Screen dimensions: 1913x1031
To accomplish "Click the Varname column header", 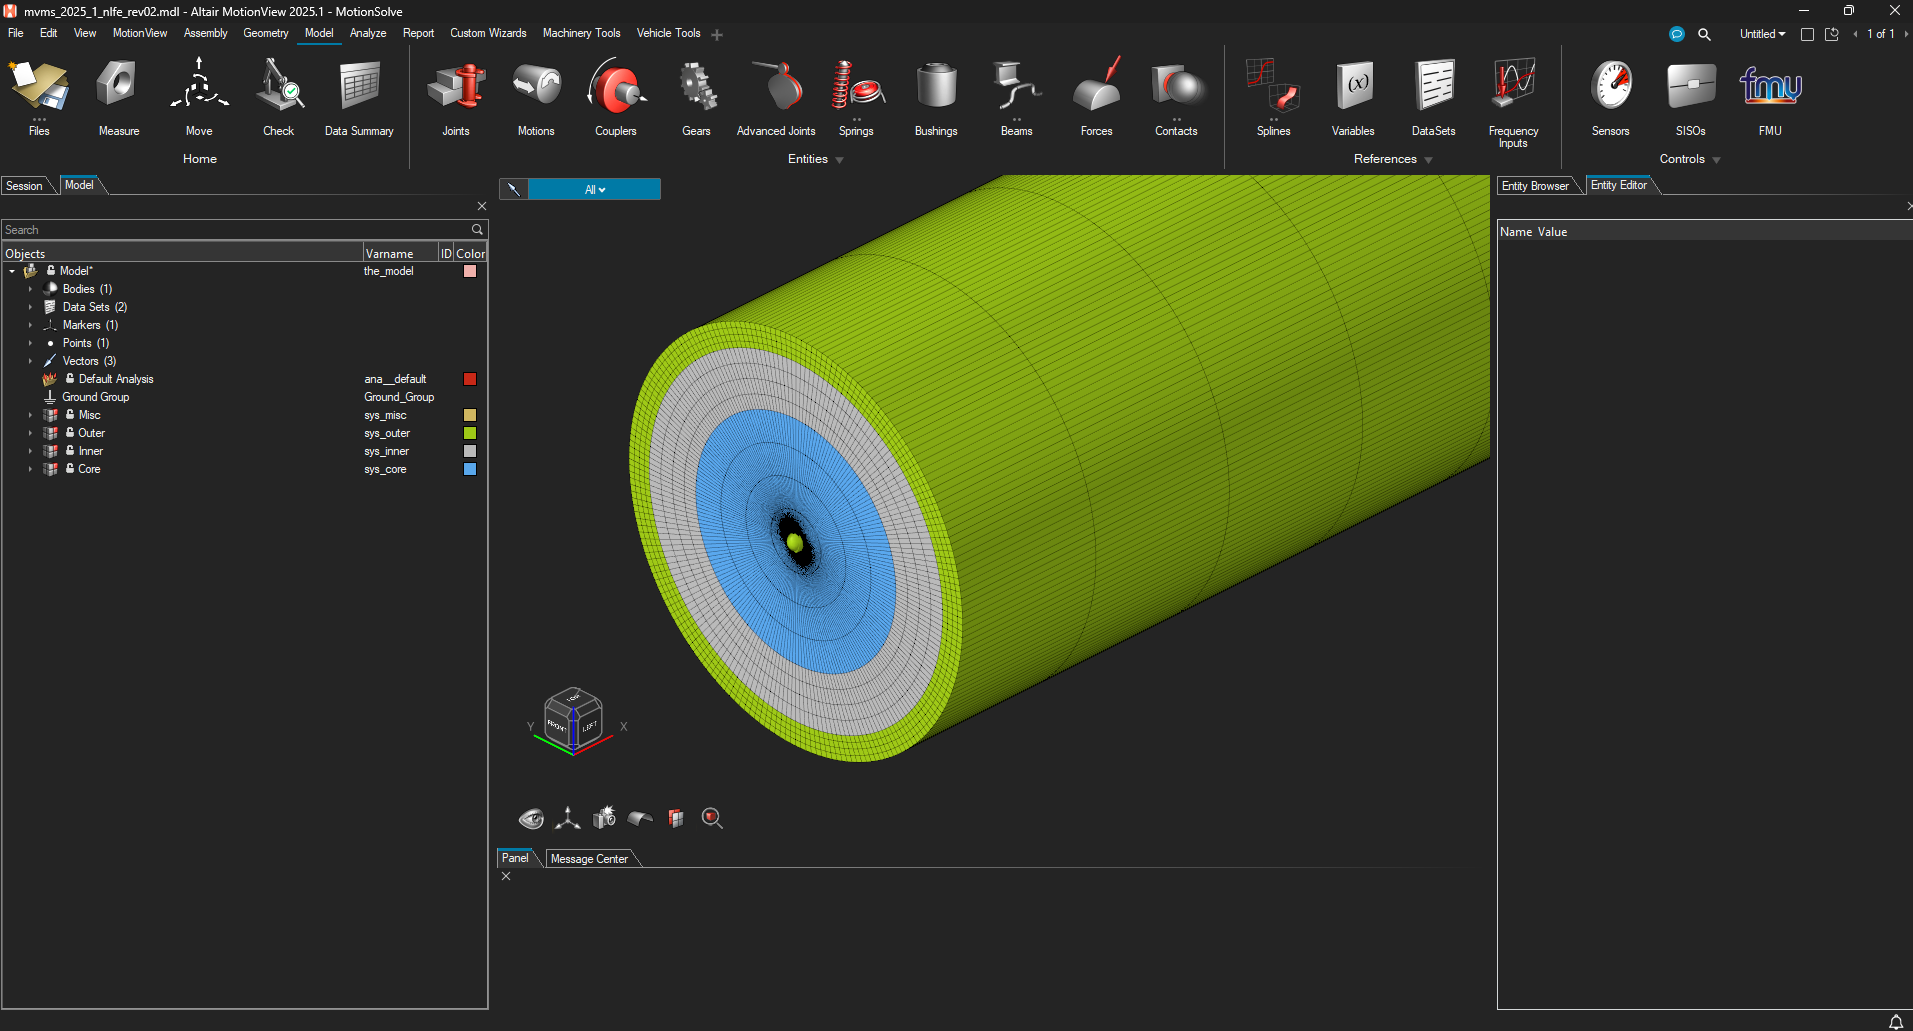I will click(400, 253).
